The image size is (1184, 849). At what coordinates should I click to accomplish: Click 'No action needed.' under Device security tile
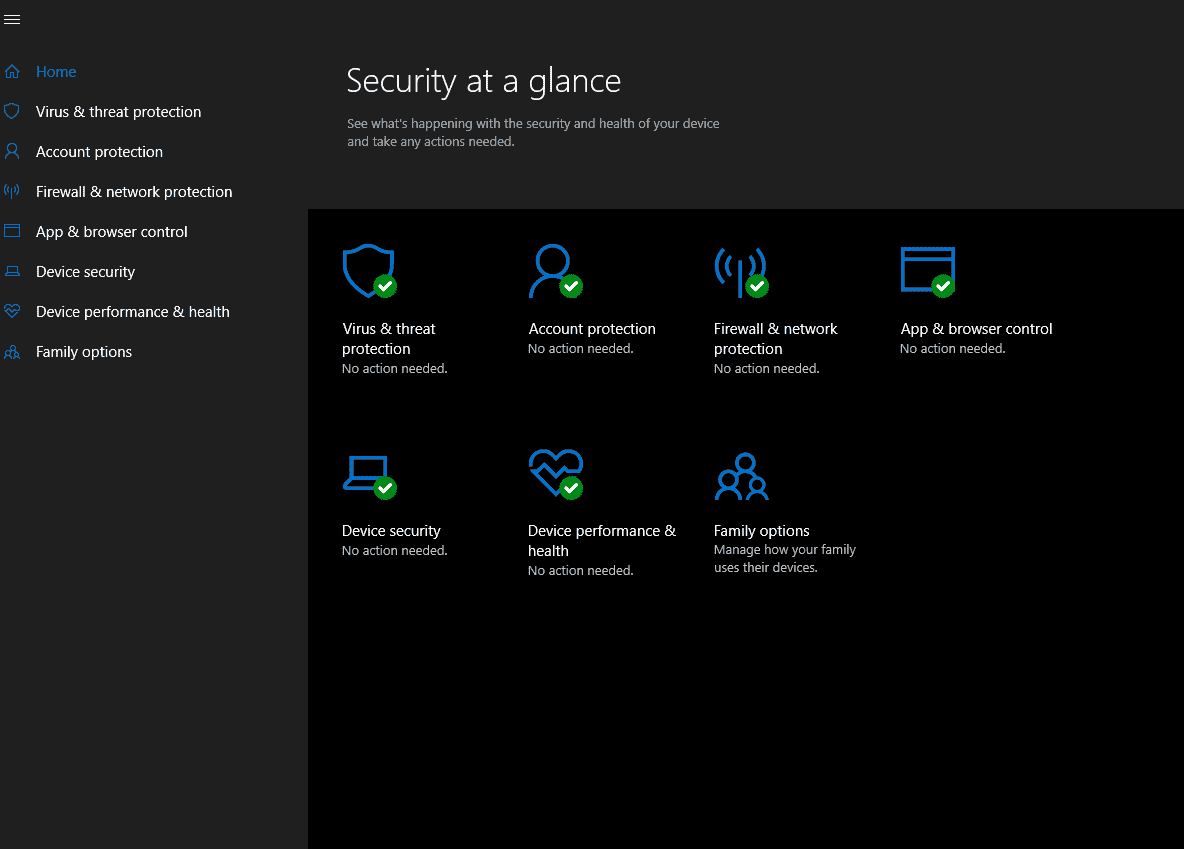(395, 551)
